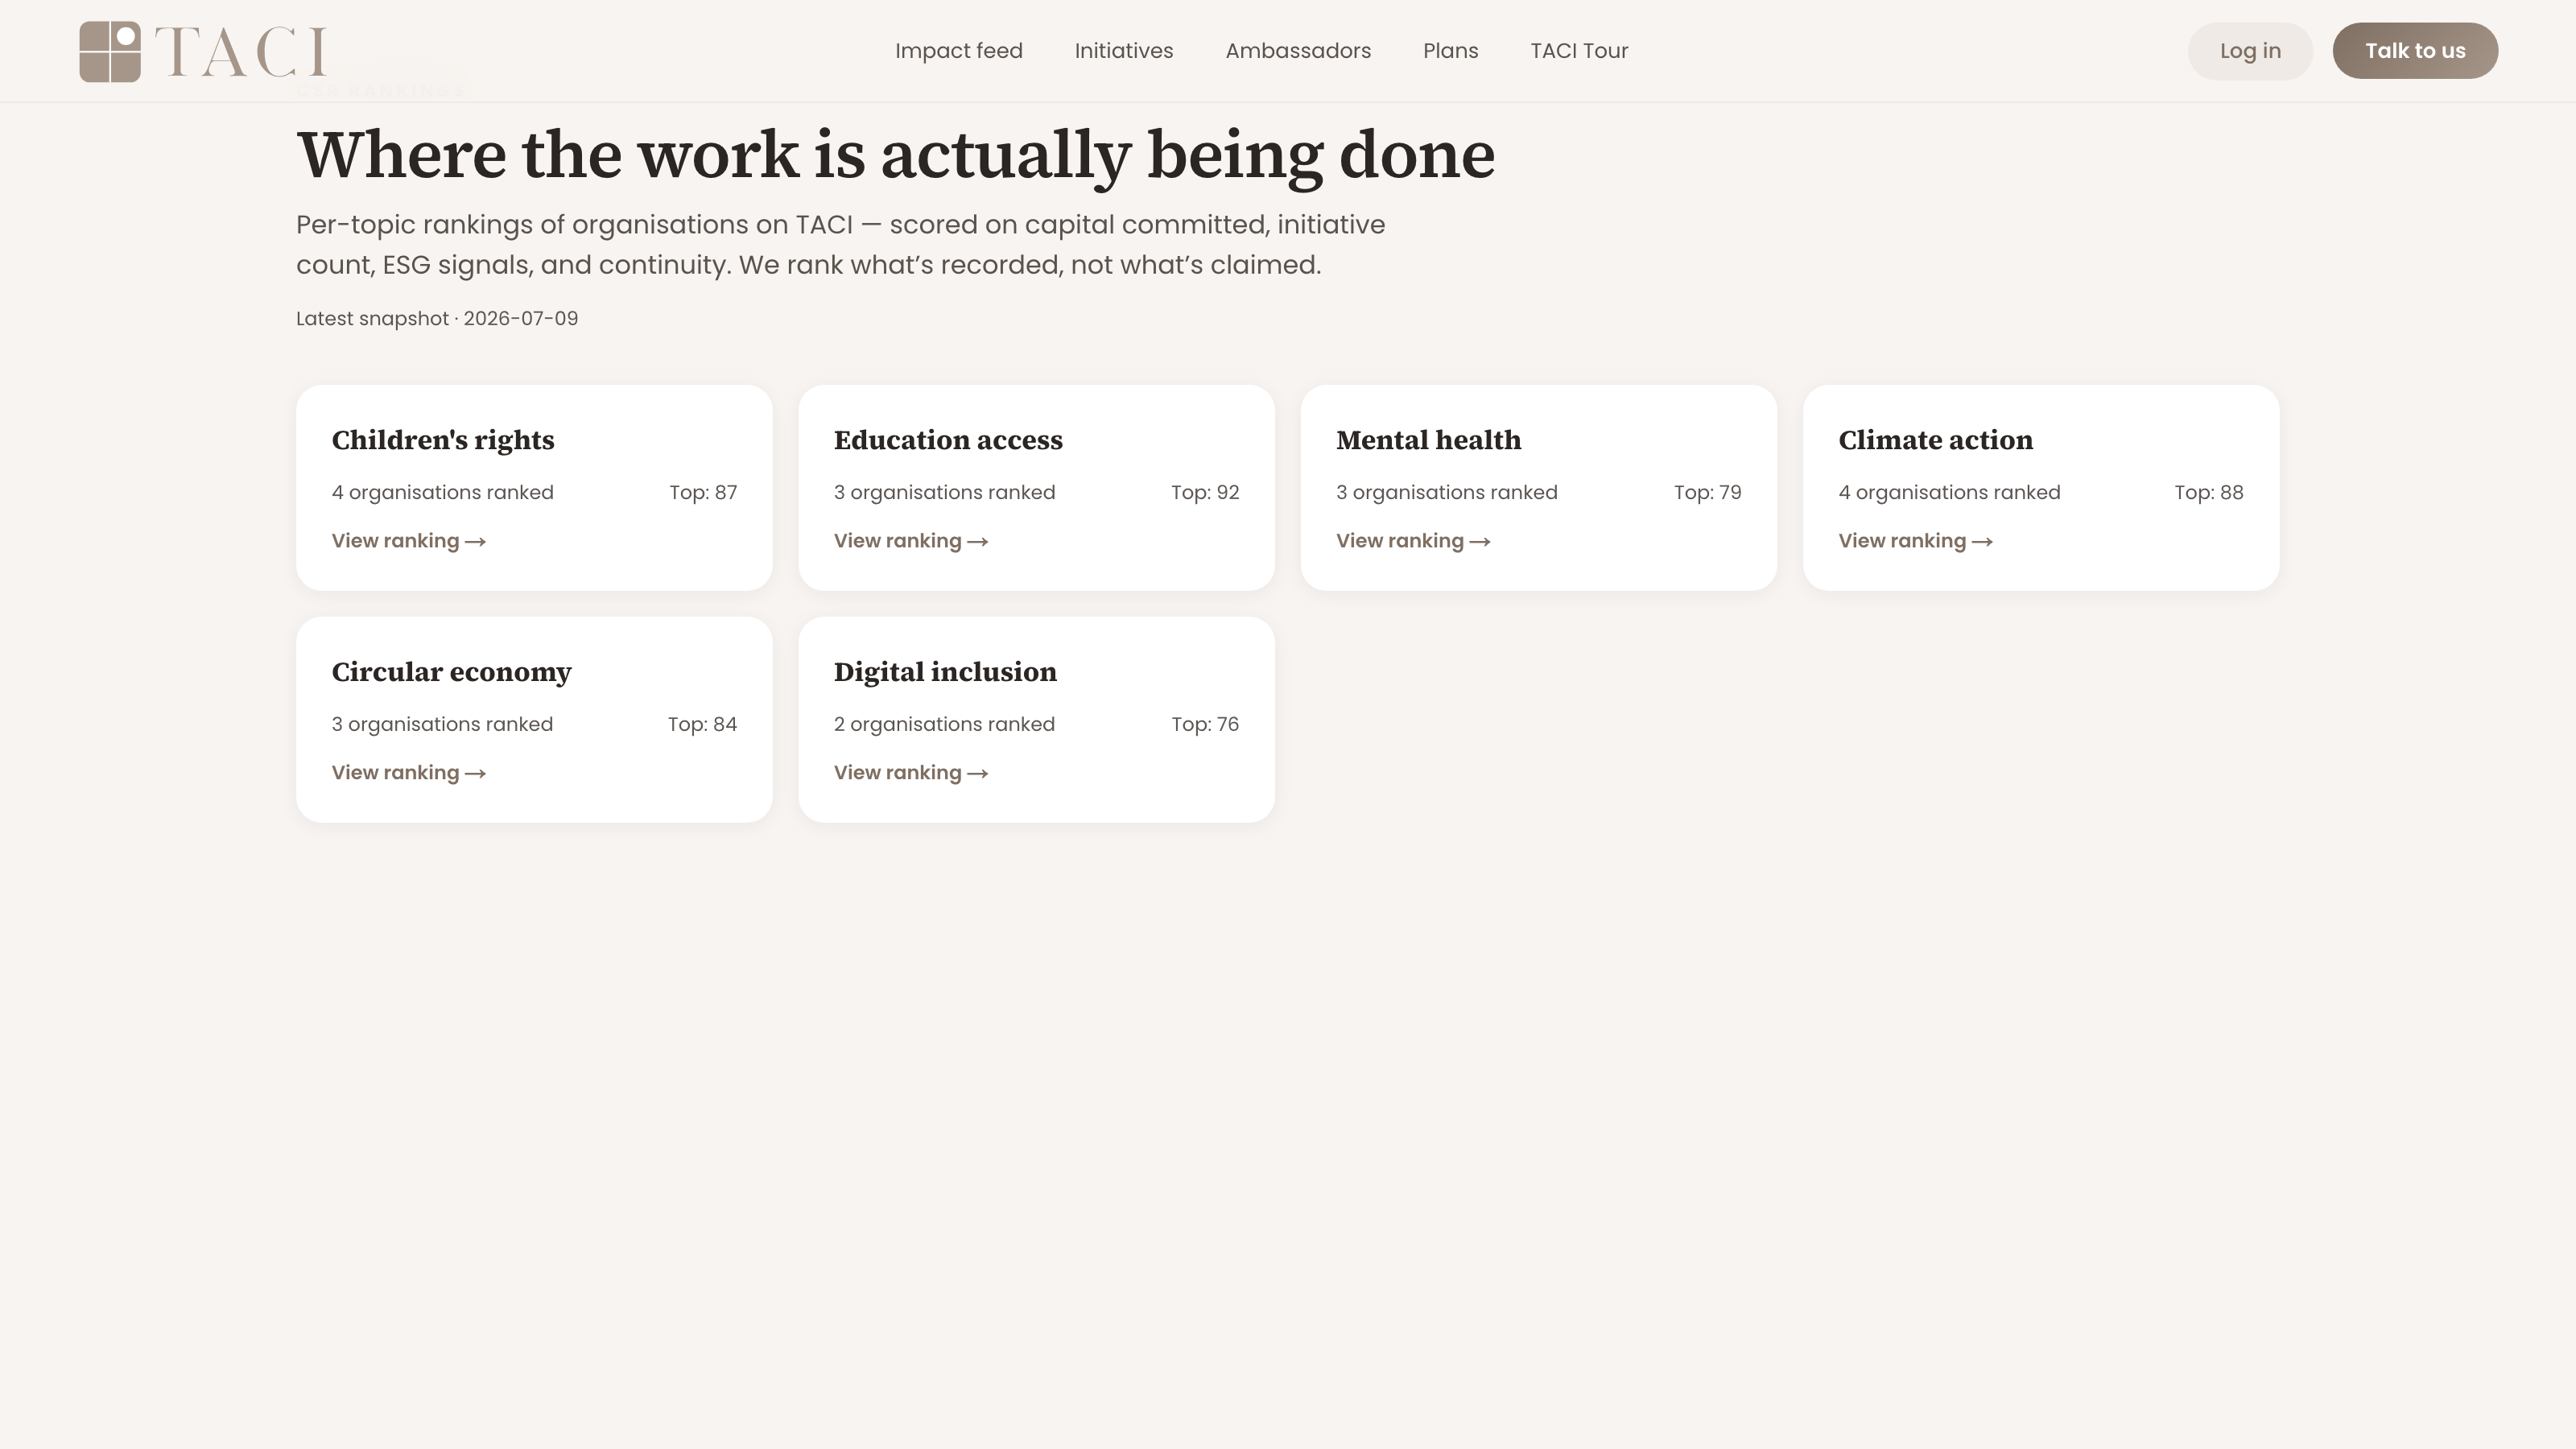Image resolution: width=2576 pixels, height=1449 pixels.
Task: Click the 'Top: 92' score text
Action: (x=1205, y=493)
